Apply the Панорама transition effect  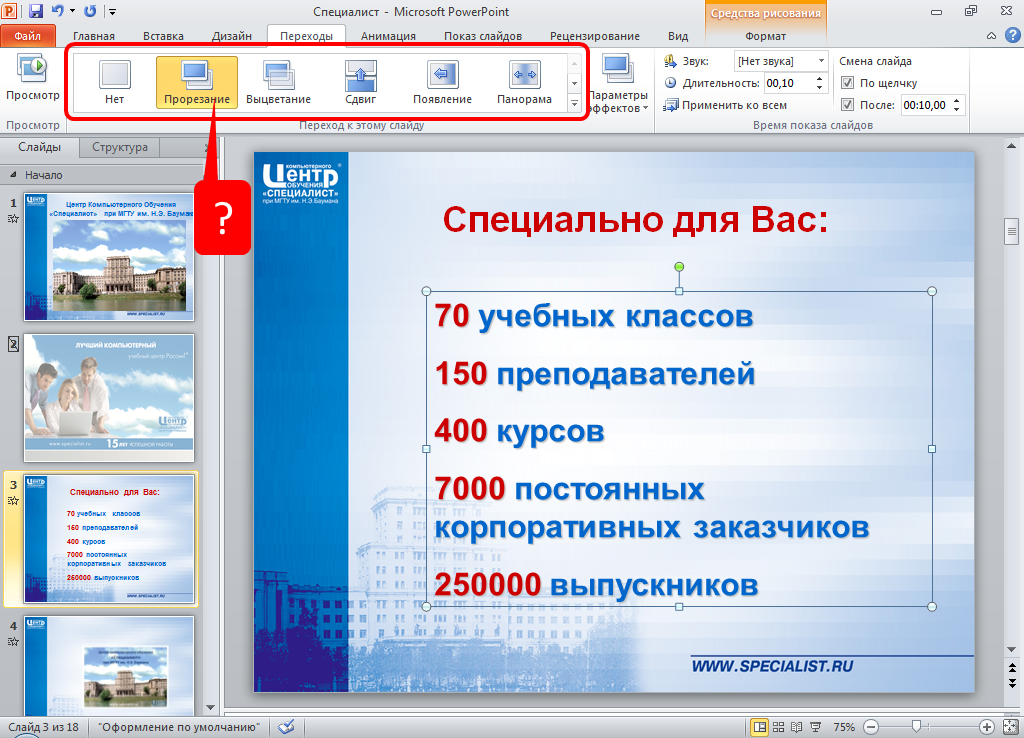[x=524, y=80]
